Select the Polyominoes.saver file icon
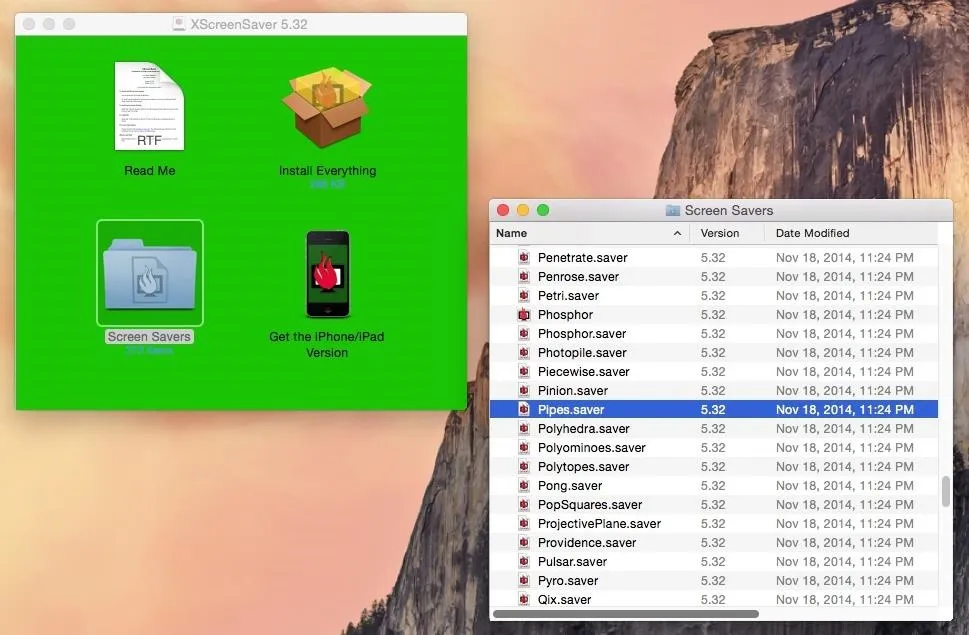Screen dimensions: 969x635 [524, 448]
